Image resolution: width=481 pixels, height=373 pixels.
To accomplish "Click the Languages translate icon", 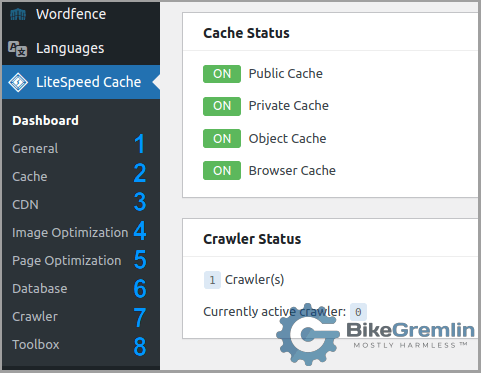I will tap(18, 49).
